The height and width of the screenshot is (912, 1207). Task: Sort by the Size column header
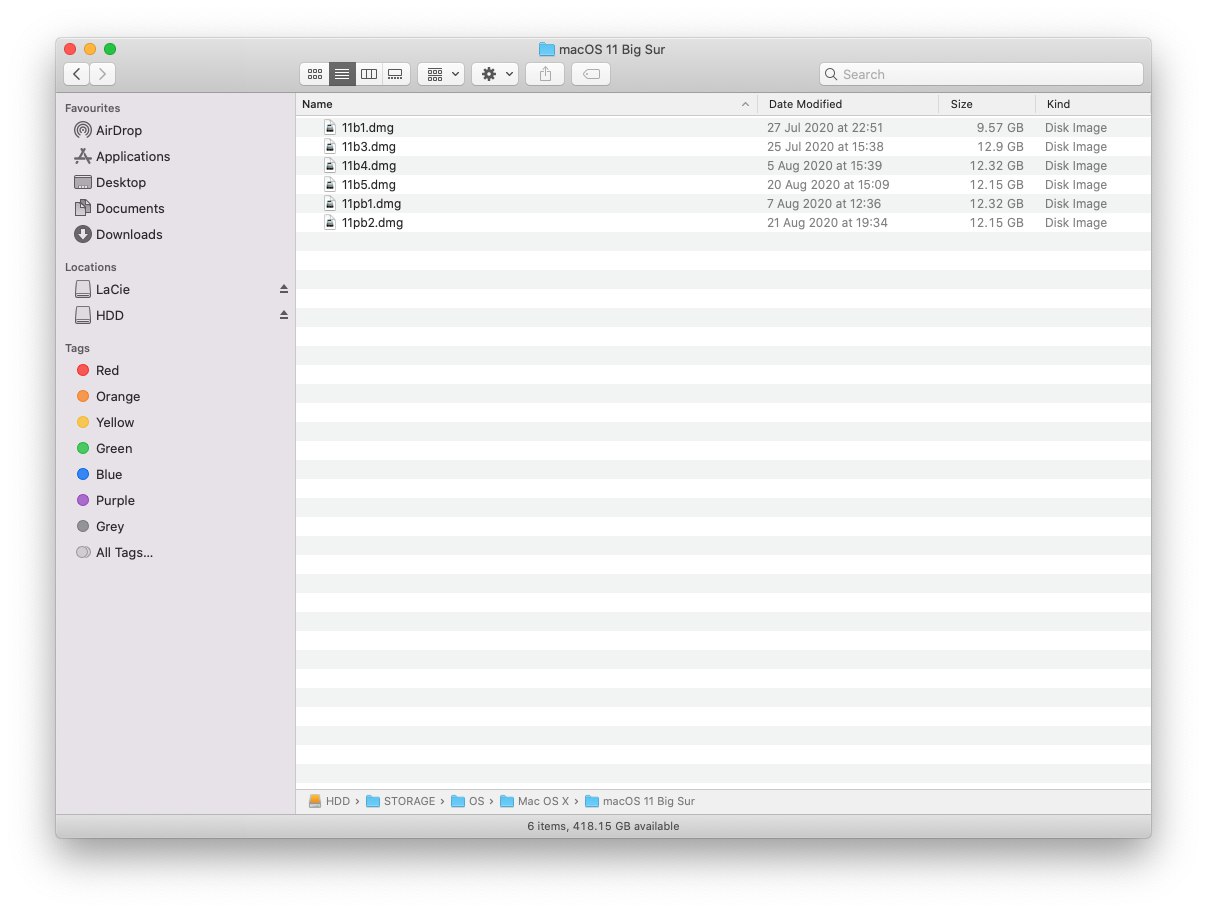point(987,104)
